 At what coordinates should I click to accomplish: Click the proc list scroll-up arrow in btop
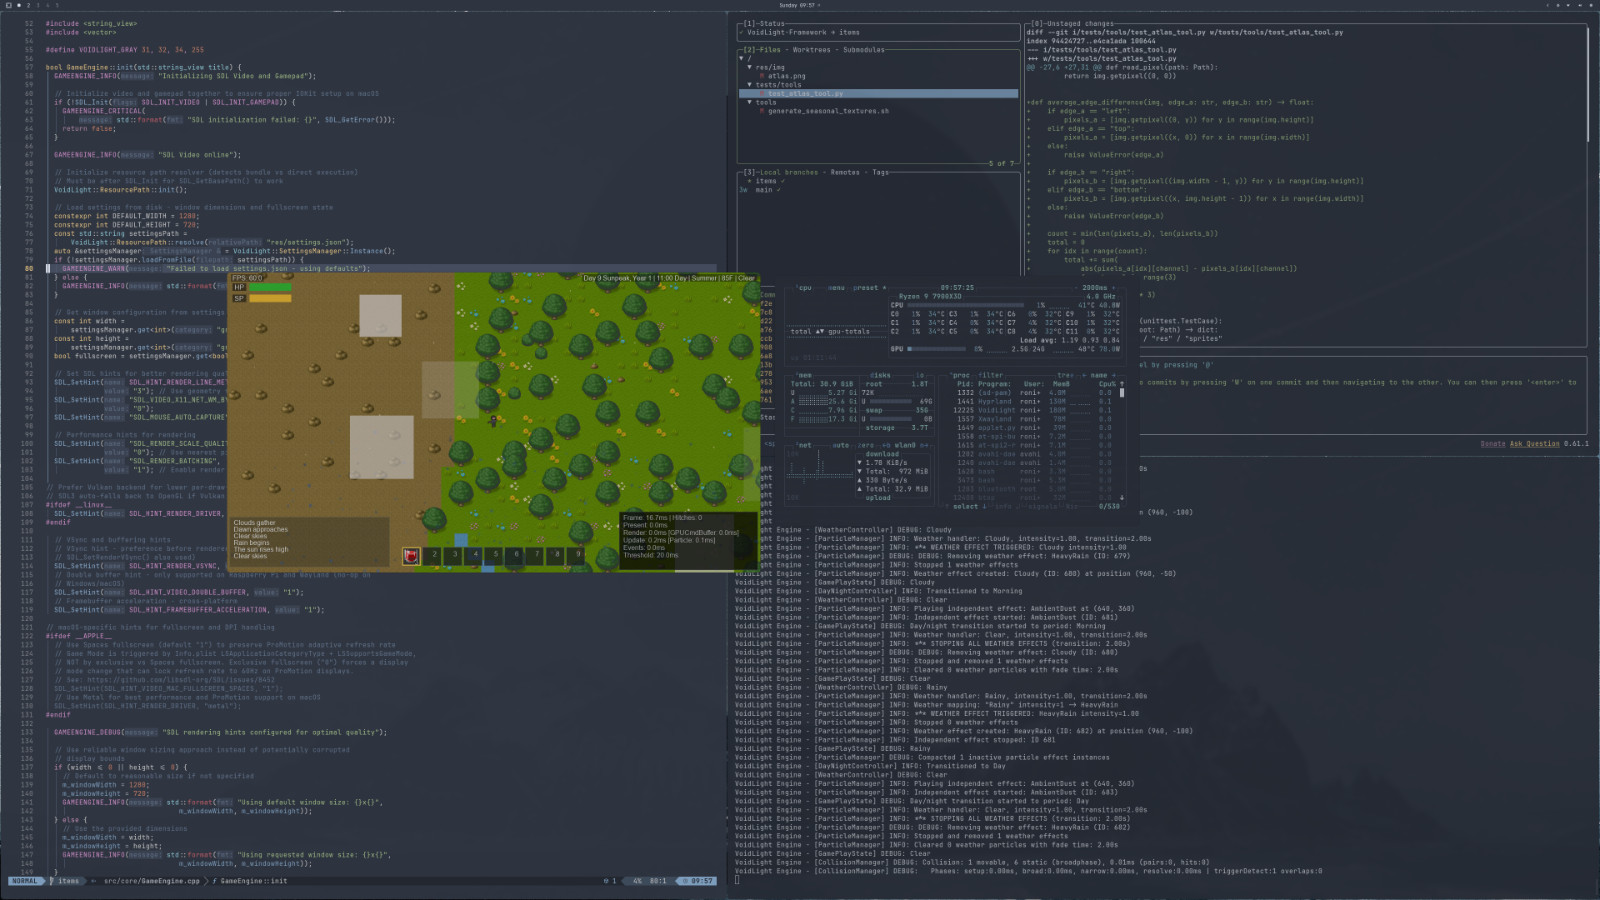1122,384
